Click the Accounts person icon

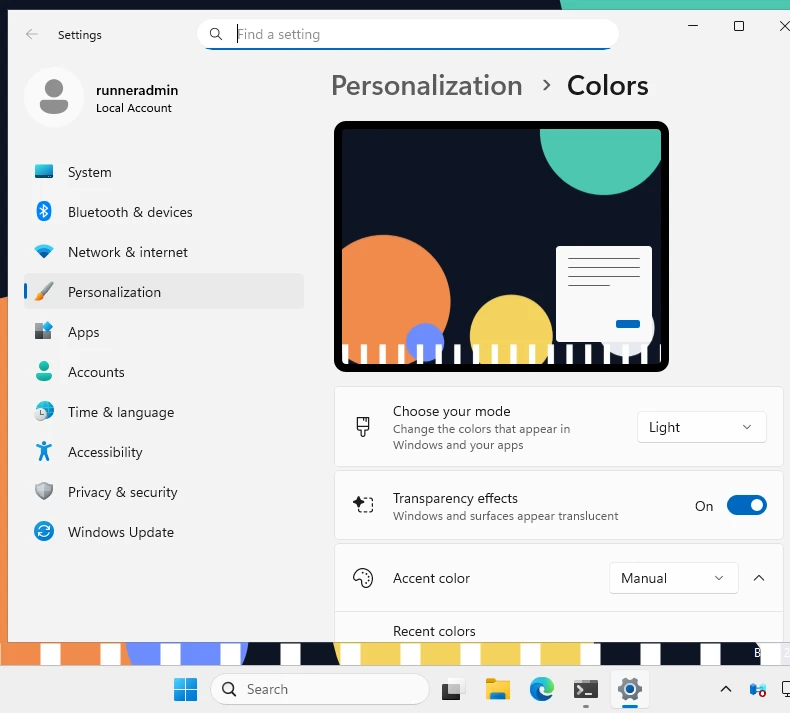[x=44, y=371]
